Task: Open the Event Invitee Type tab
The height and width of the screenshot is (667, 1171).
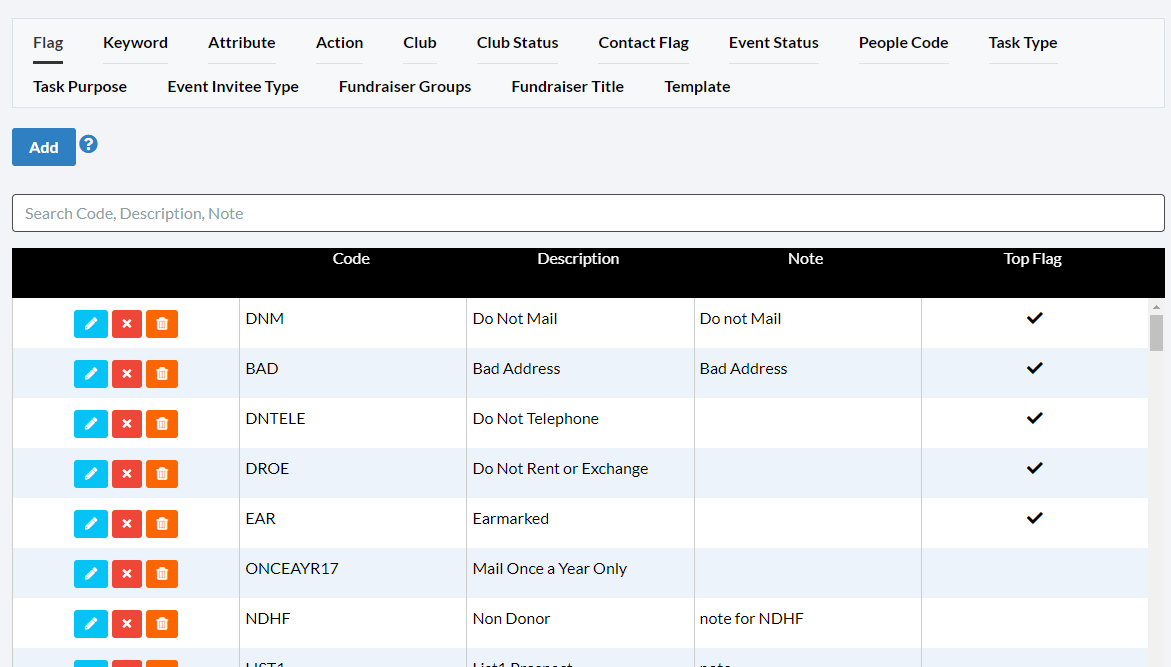Action: (x=233, y=87)
